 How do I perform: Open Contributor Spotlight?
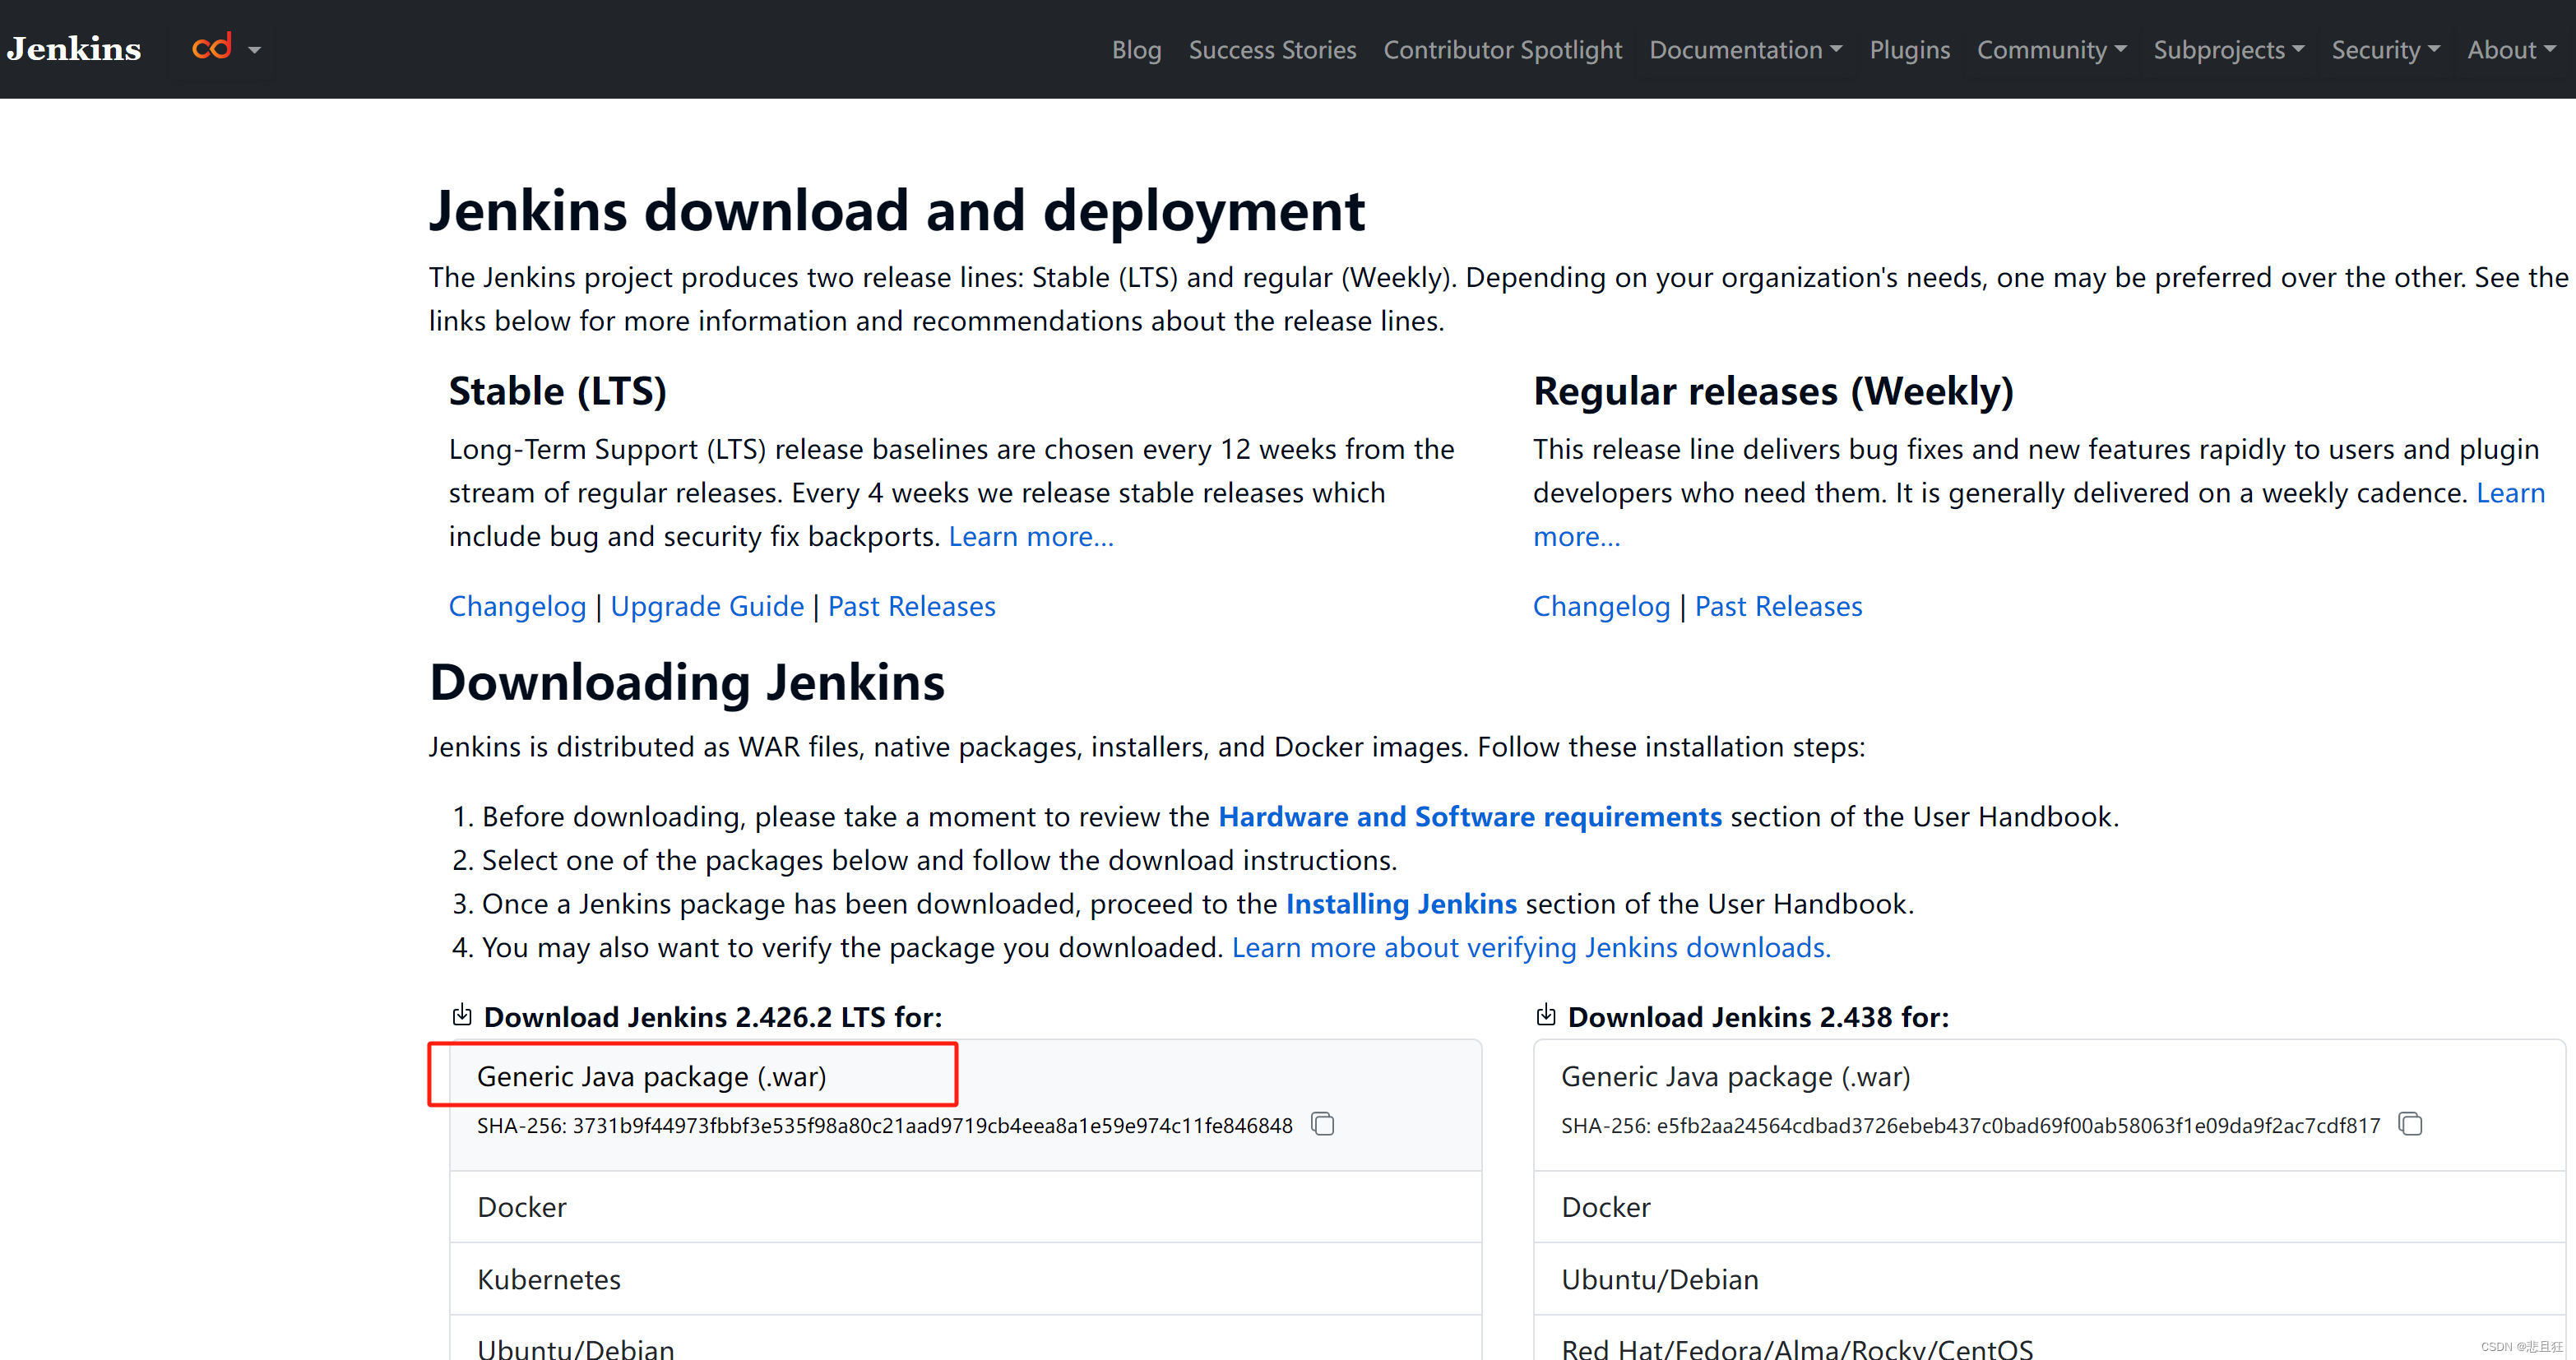[x=1502, y=50]
